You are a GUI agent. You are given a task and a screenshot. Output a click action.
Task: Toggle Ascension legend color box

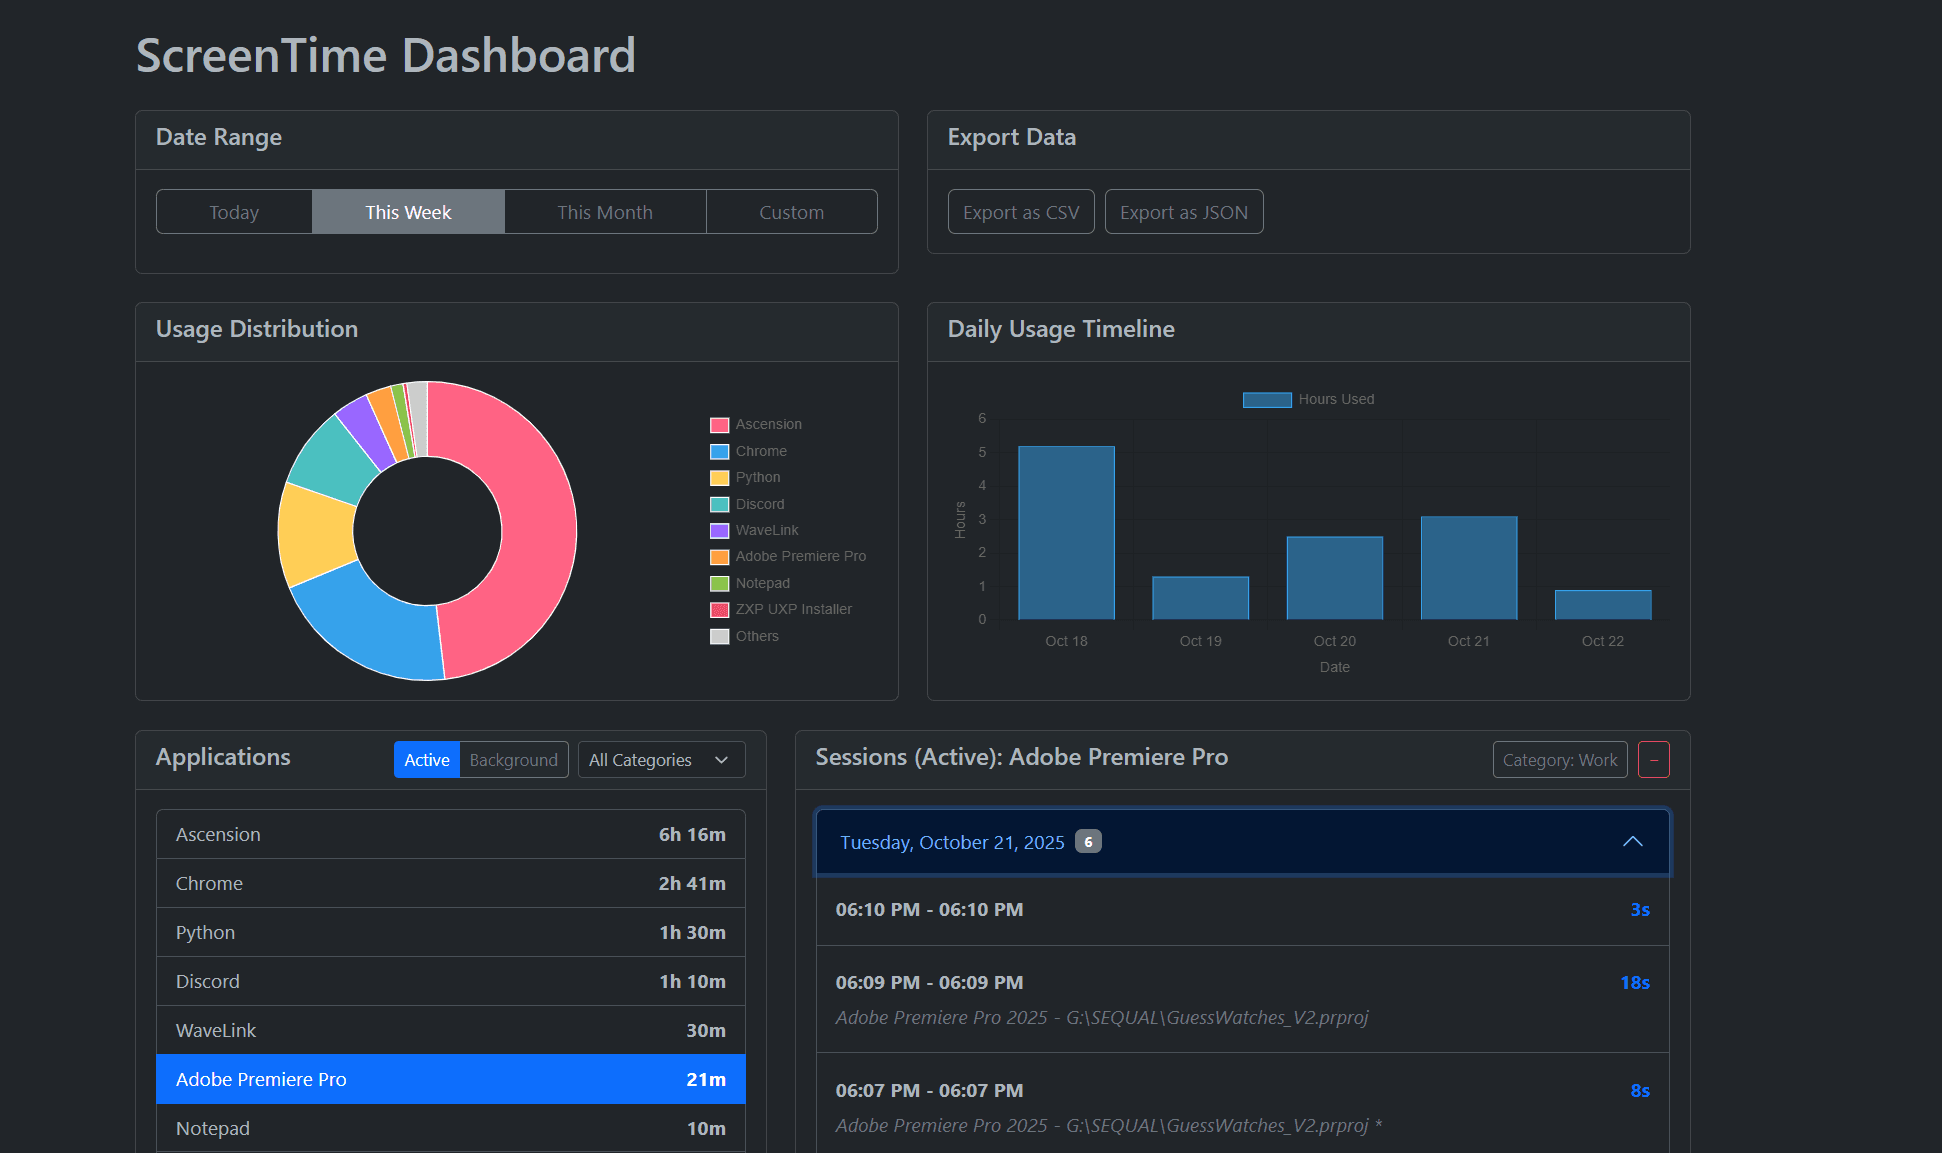[x=719, y=425]
